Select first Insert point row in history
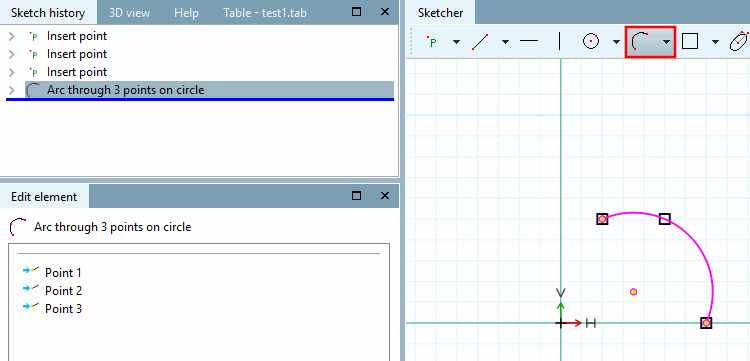Image resolution: width=750 pixels, height=361 pixels. (x=210, y=36)
